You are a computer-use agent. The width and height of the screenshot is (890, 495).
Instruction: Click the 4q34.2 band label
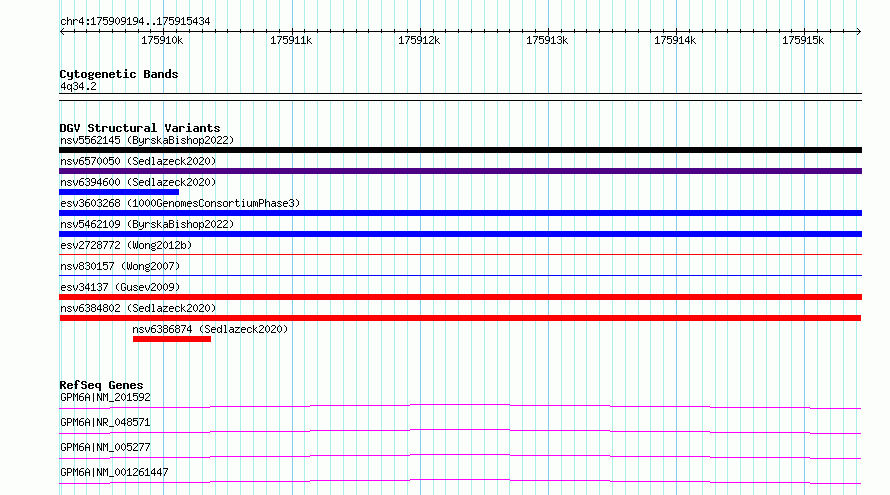(78, 86)
